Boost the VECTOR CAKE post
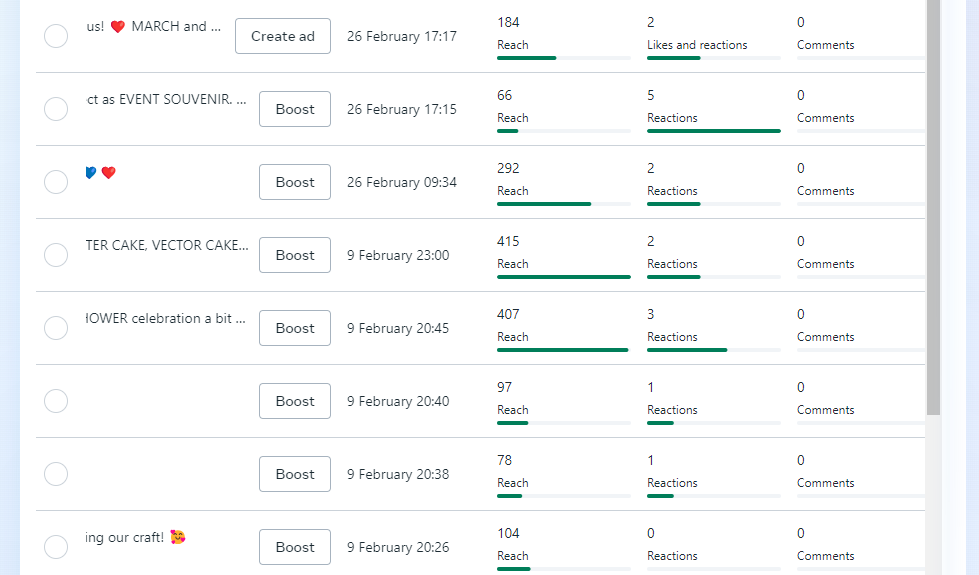 coord(295,255)
